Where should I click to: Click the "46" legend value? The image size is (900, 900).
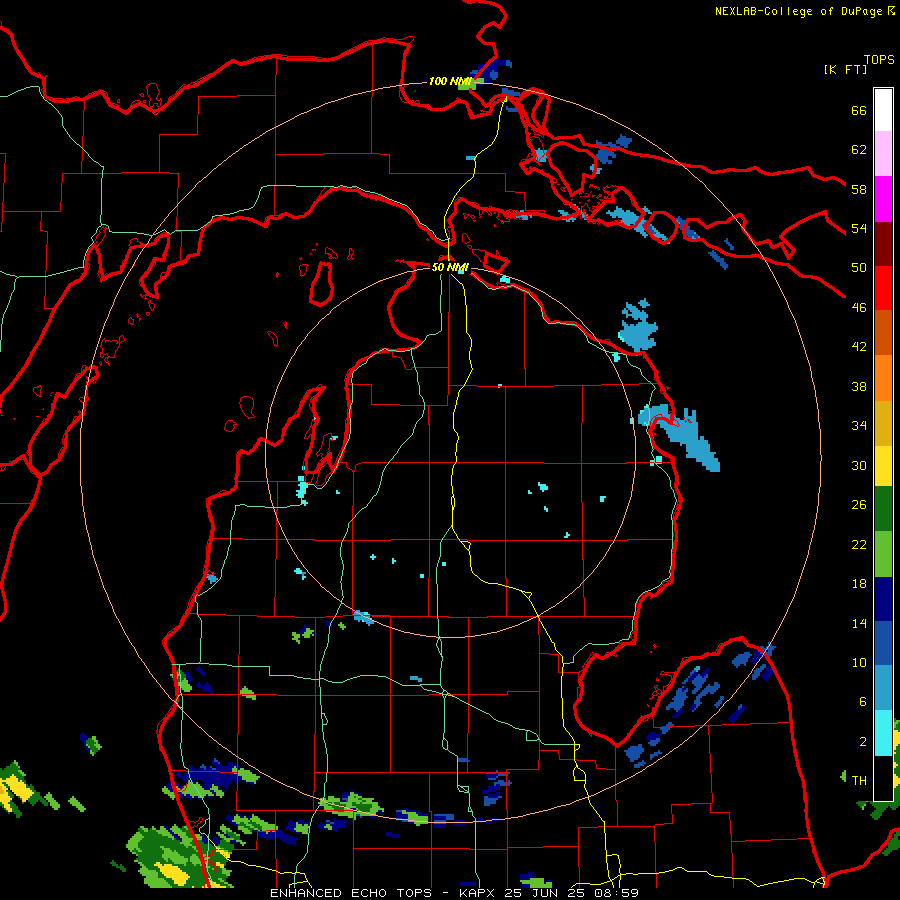[x=859, y=308]
